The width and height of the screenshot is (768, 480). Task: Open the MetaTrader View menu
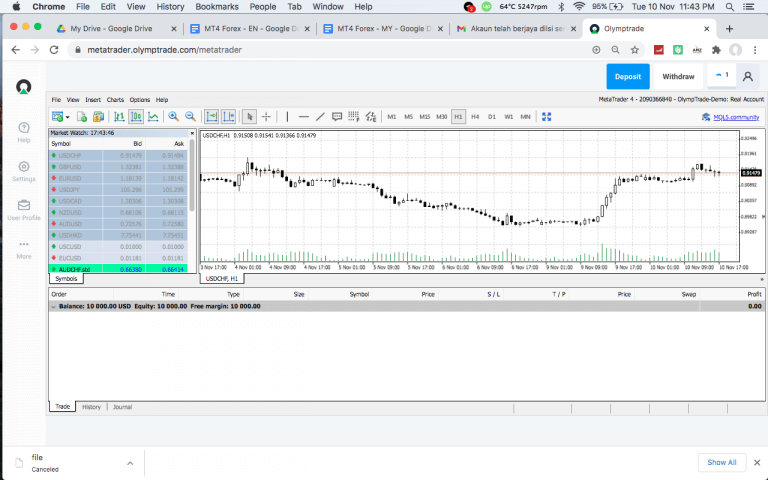[x=73, y=99]
